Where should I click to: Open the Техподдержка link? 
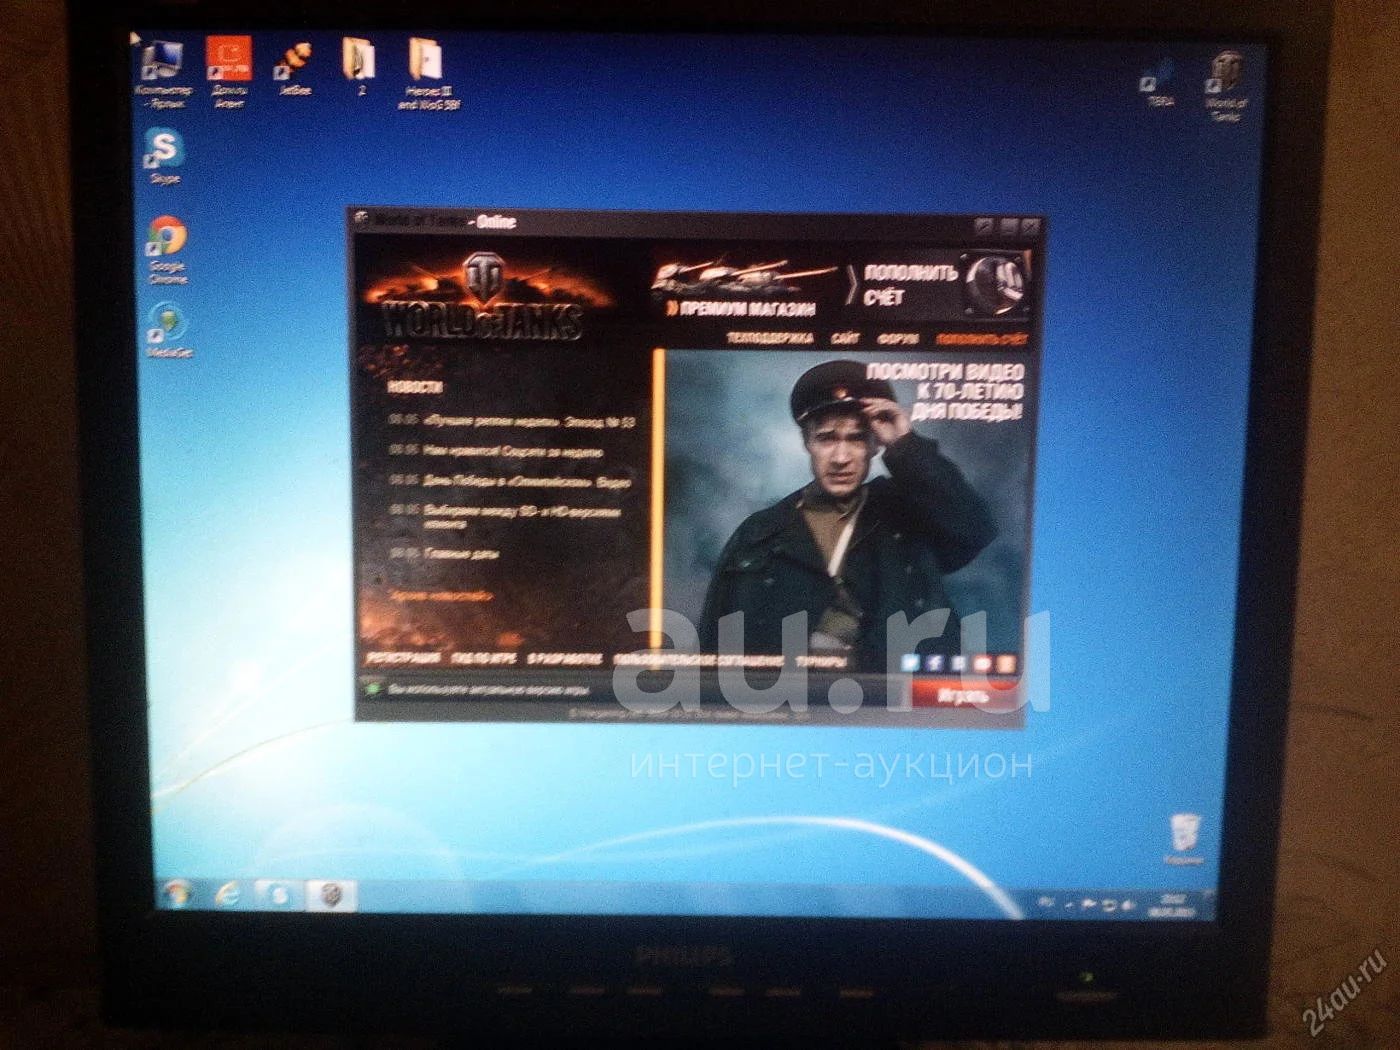(x=769, y=339)
